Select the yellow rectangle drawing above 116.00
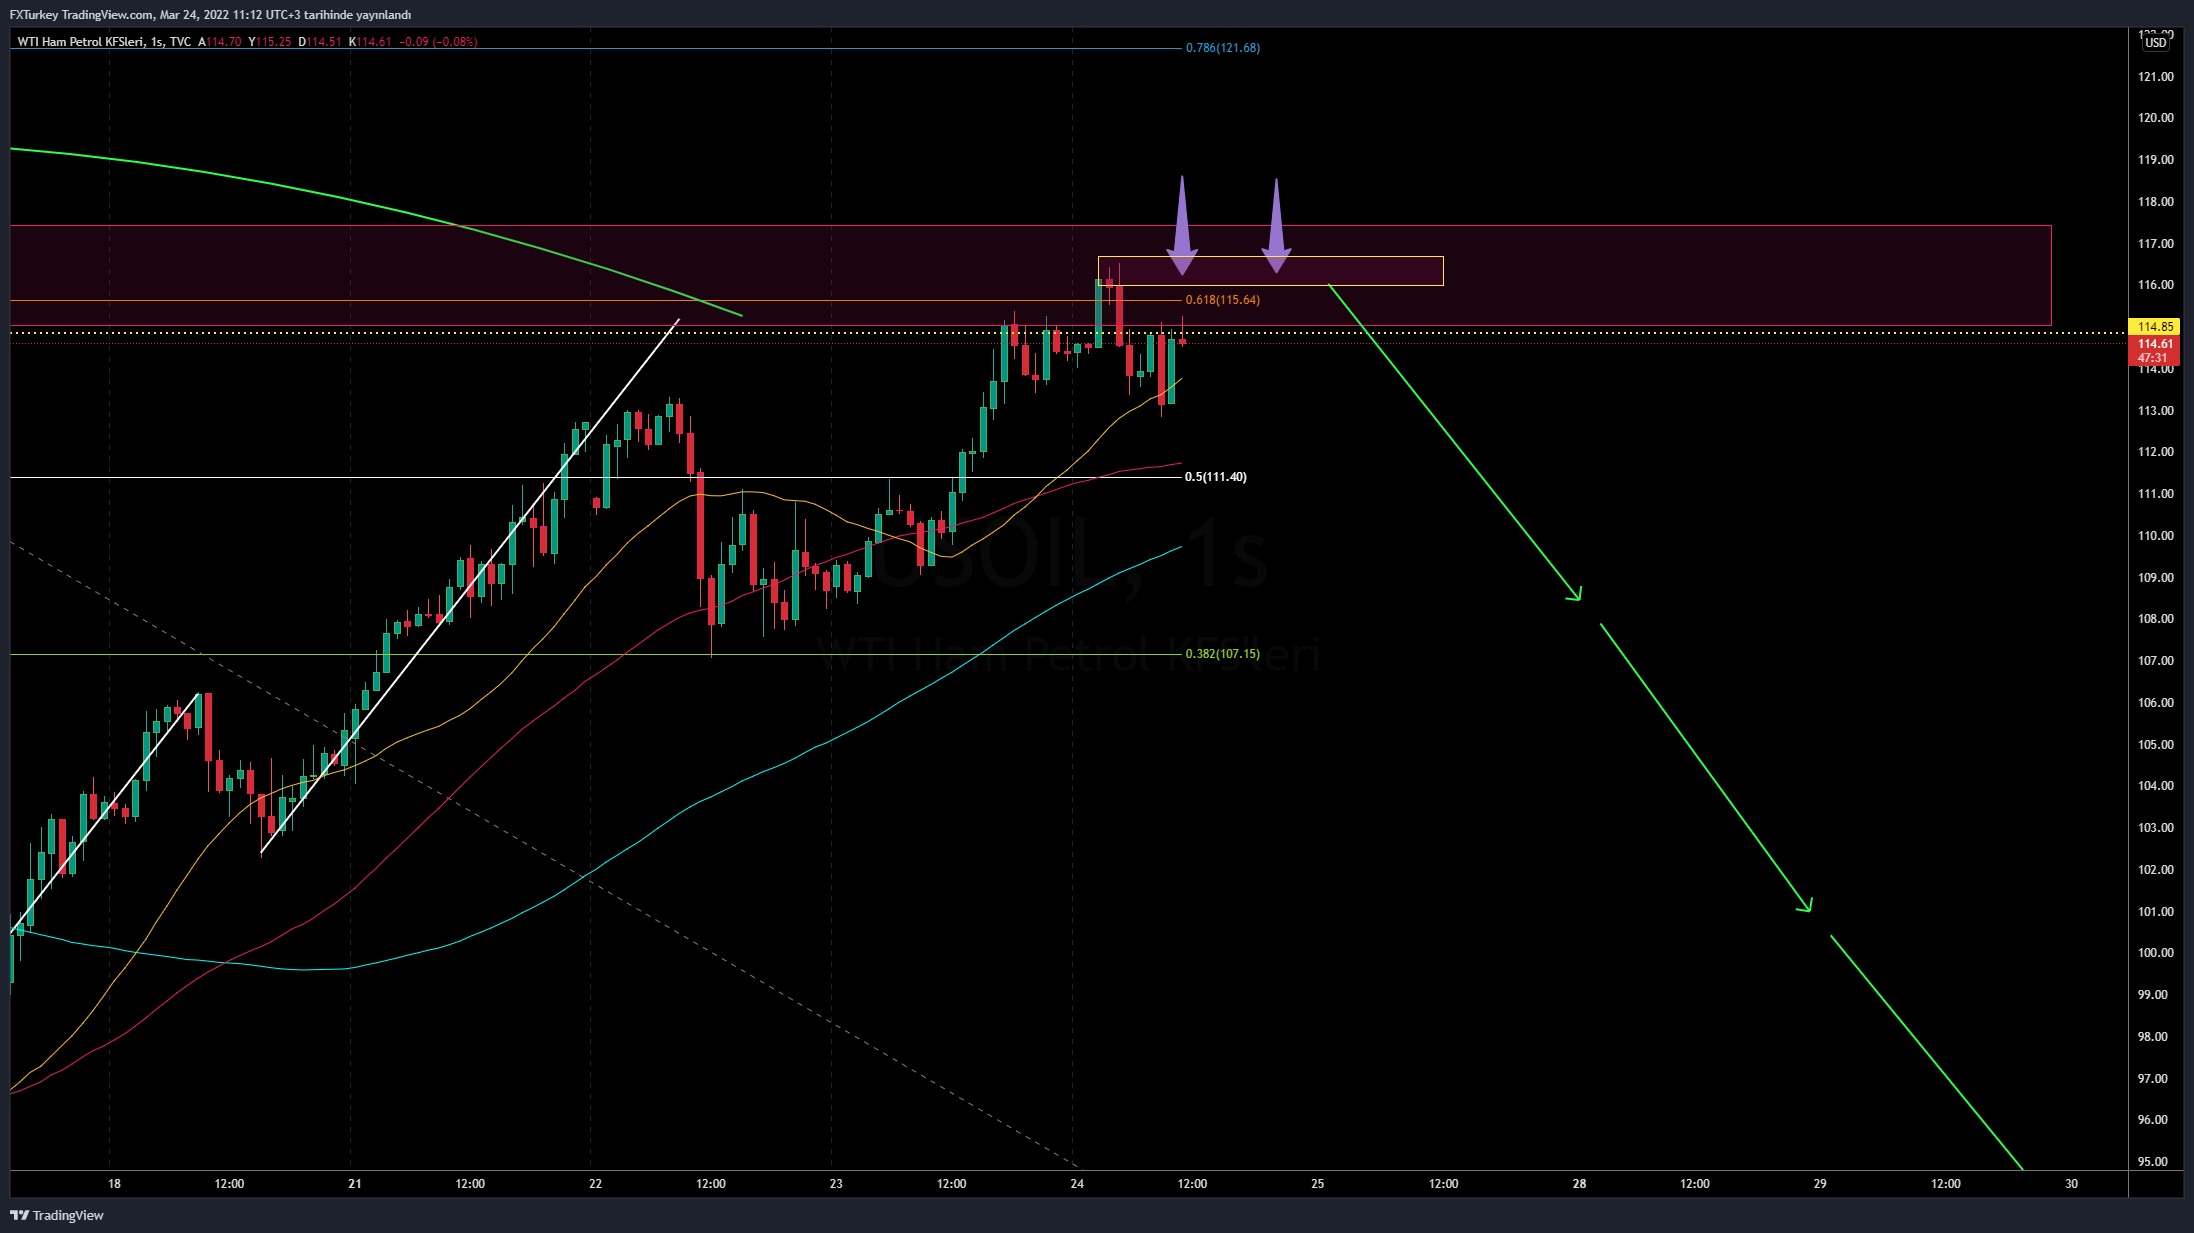The image size is (2194, 1233). (1270, 271)
